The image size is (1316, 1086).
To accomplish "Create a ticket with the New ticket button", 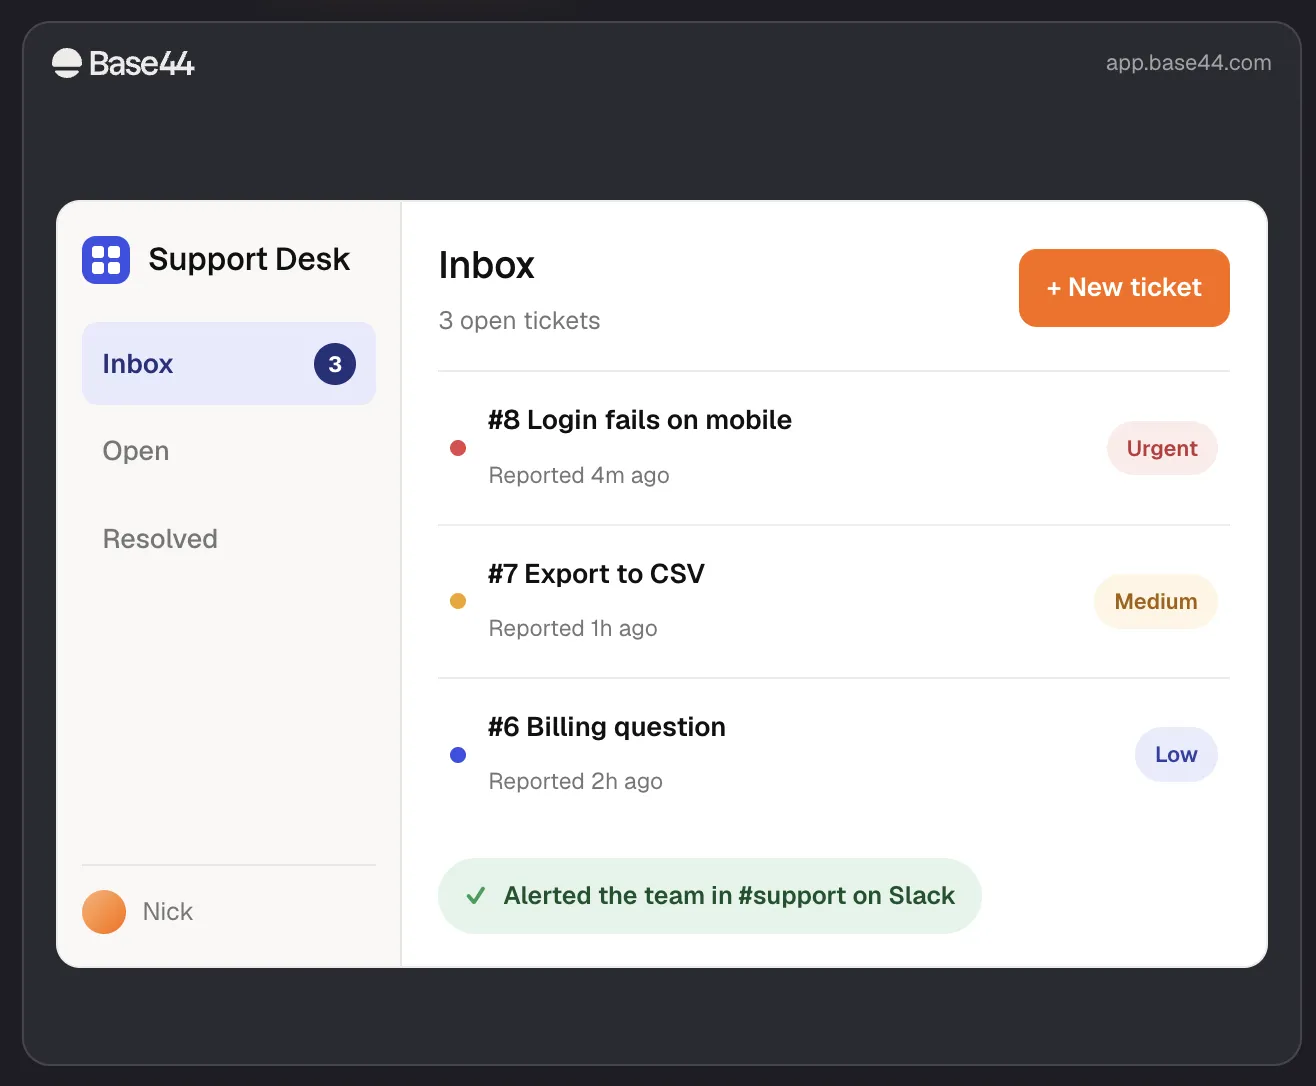I will (x=1124, y=288).
